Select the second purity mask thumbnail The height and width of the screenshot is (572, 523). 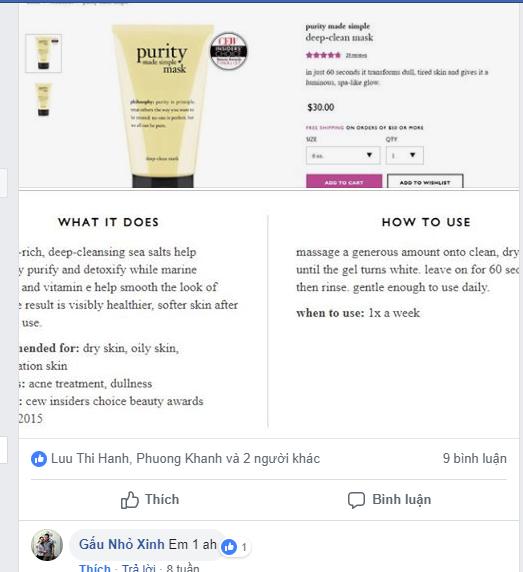click(43, 99)
